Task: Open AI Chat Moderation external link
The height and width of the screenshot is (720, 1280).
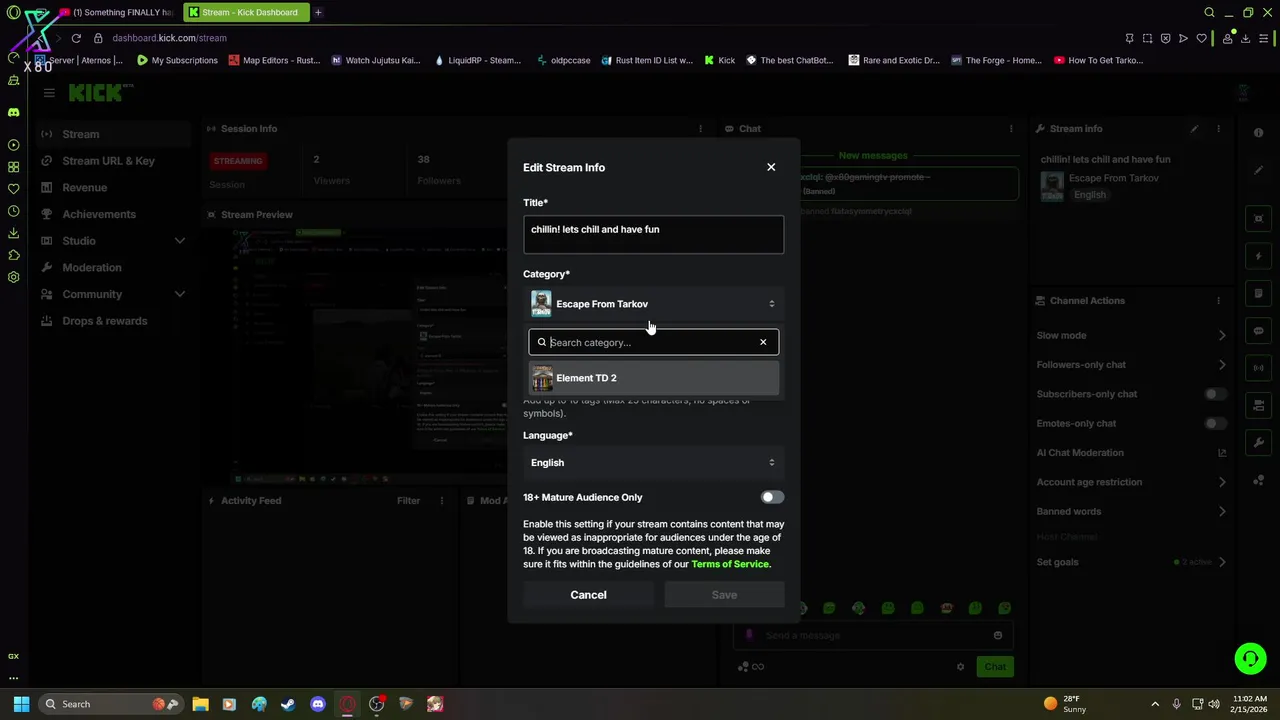Action: pyautogui.click(x=1222, y=453)
